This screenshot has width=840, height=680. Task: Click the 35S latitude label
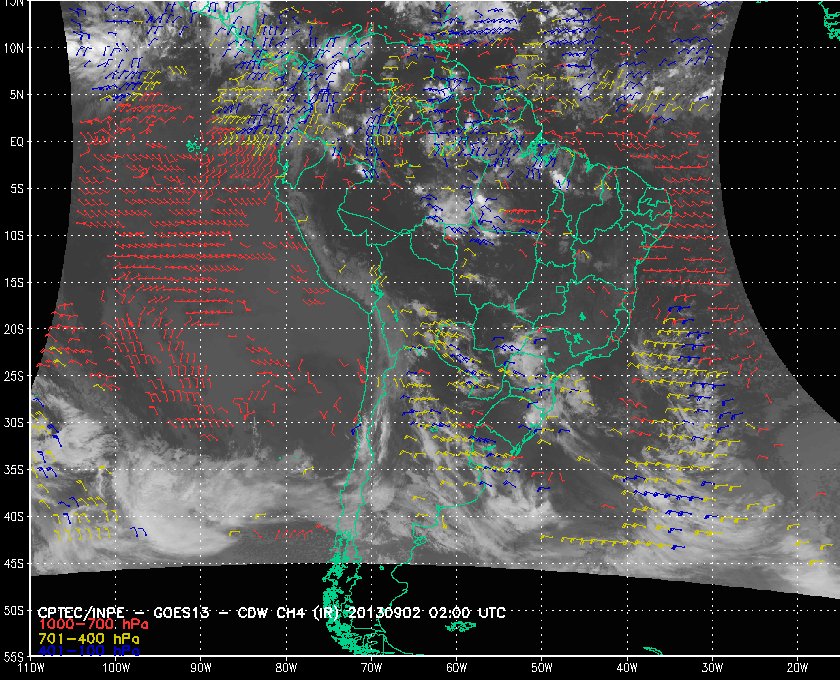tap(14, 470)
